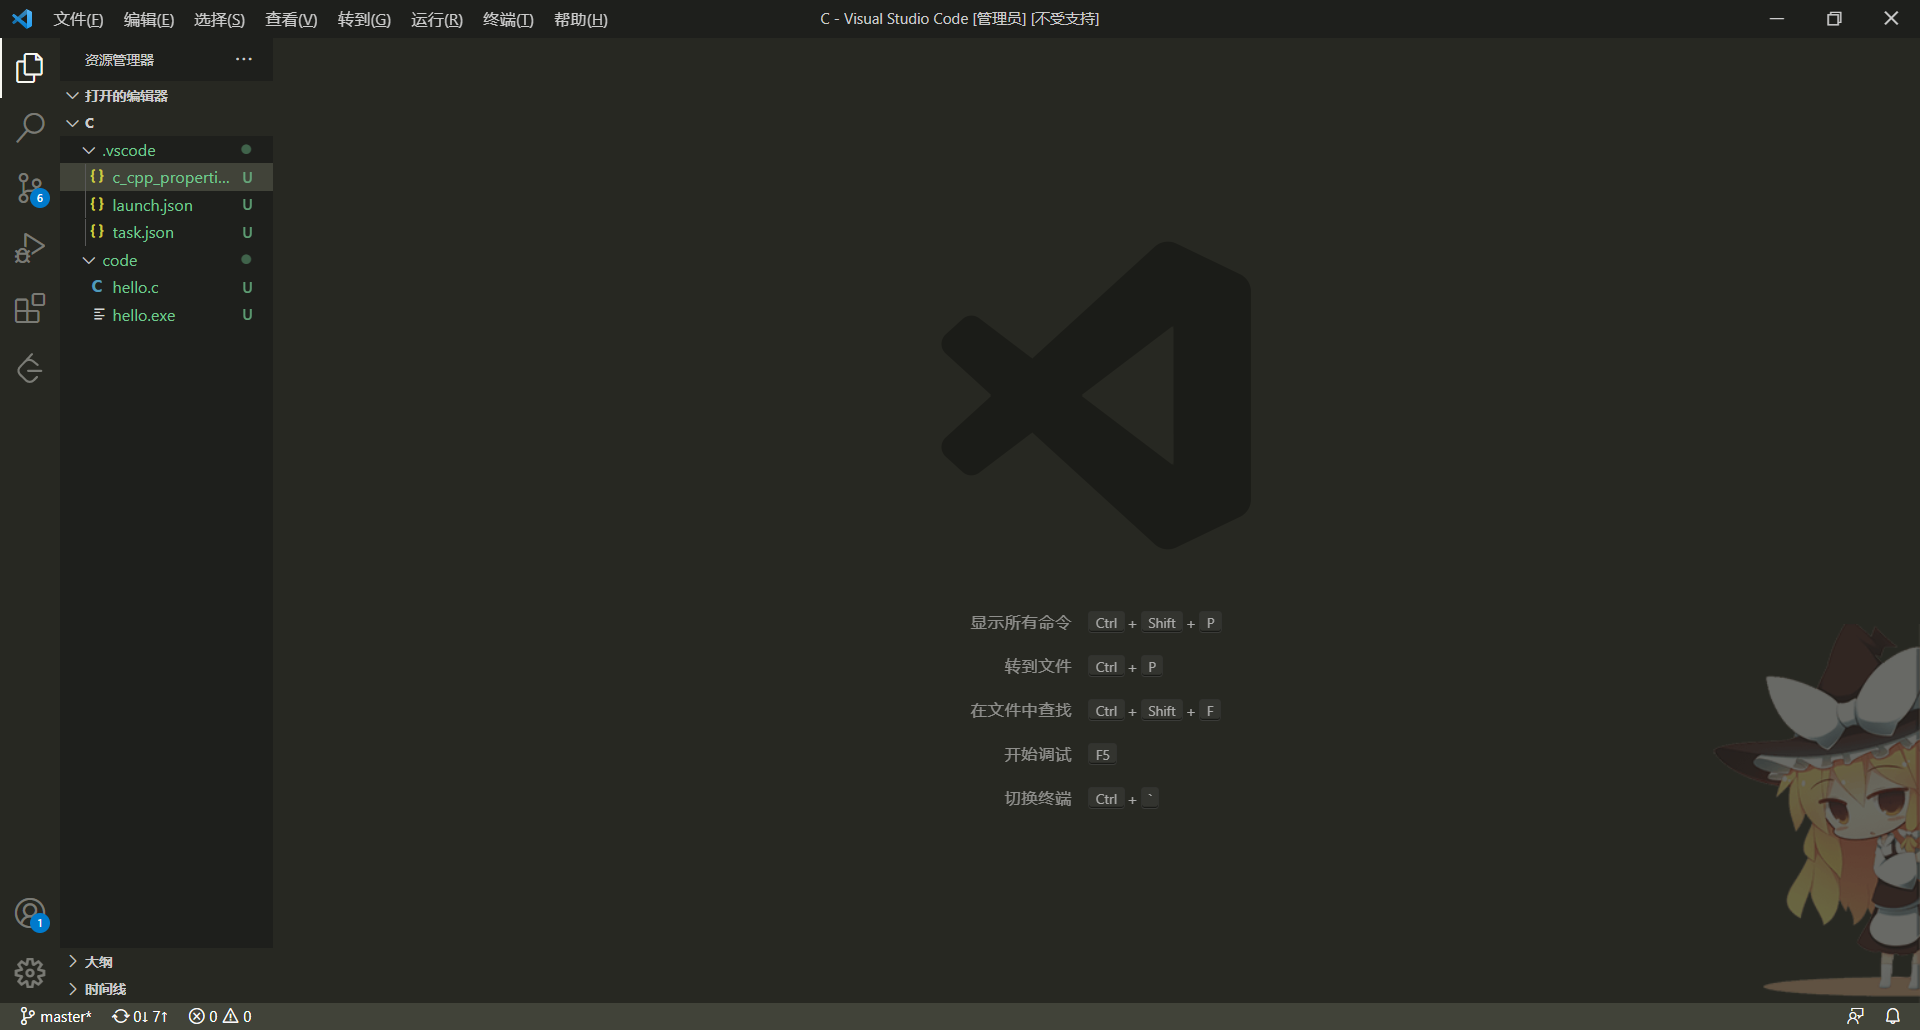Open the Live Share activity bar icon
Screen dimensions: 1920x1030
tap(30, 368)
